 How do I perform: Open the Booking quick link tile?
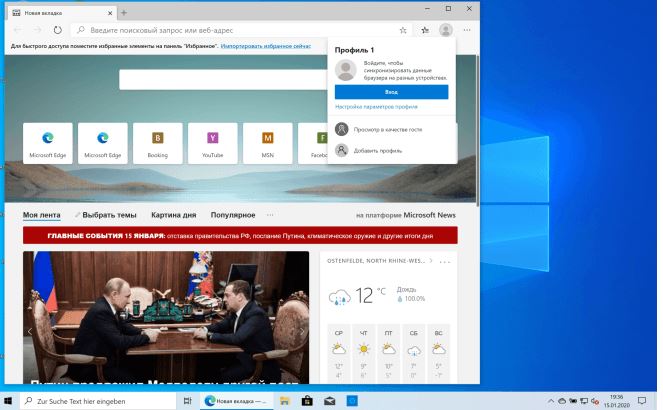157,143
